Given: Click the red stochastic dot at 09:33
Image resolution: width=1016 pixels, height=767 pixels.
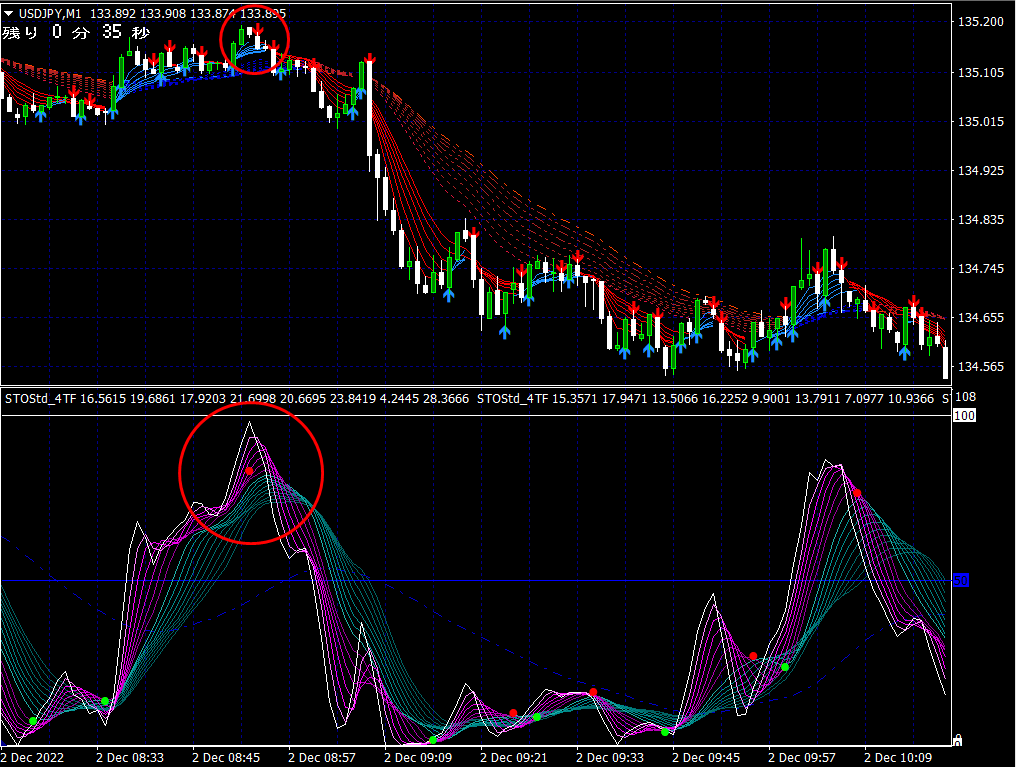Looking at the screenshot, I should click(x=593, y=693).
